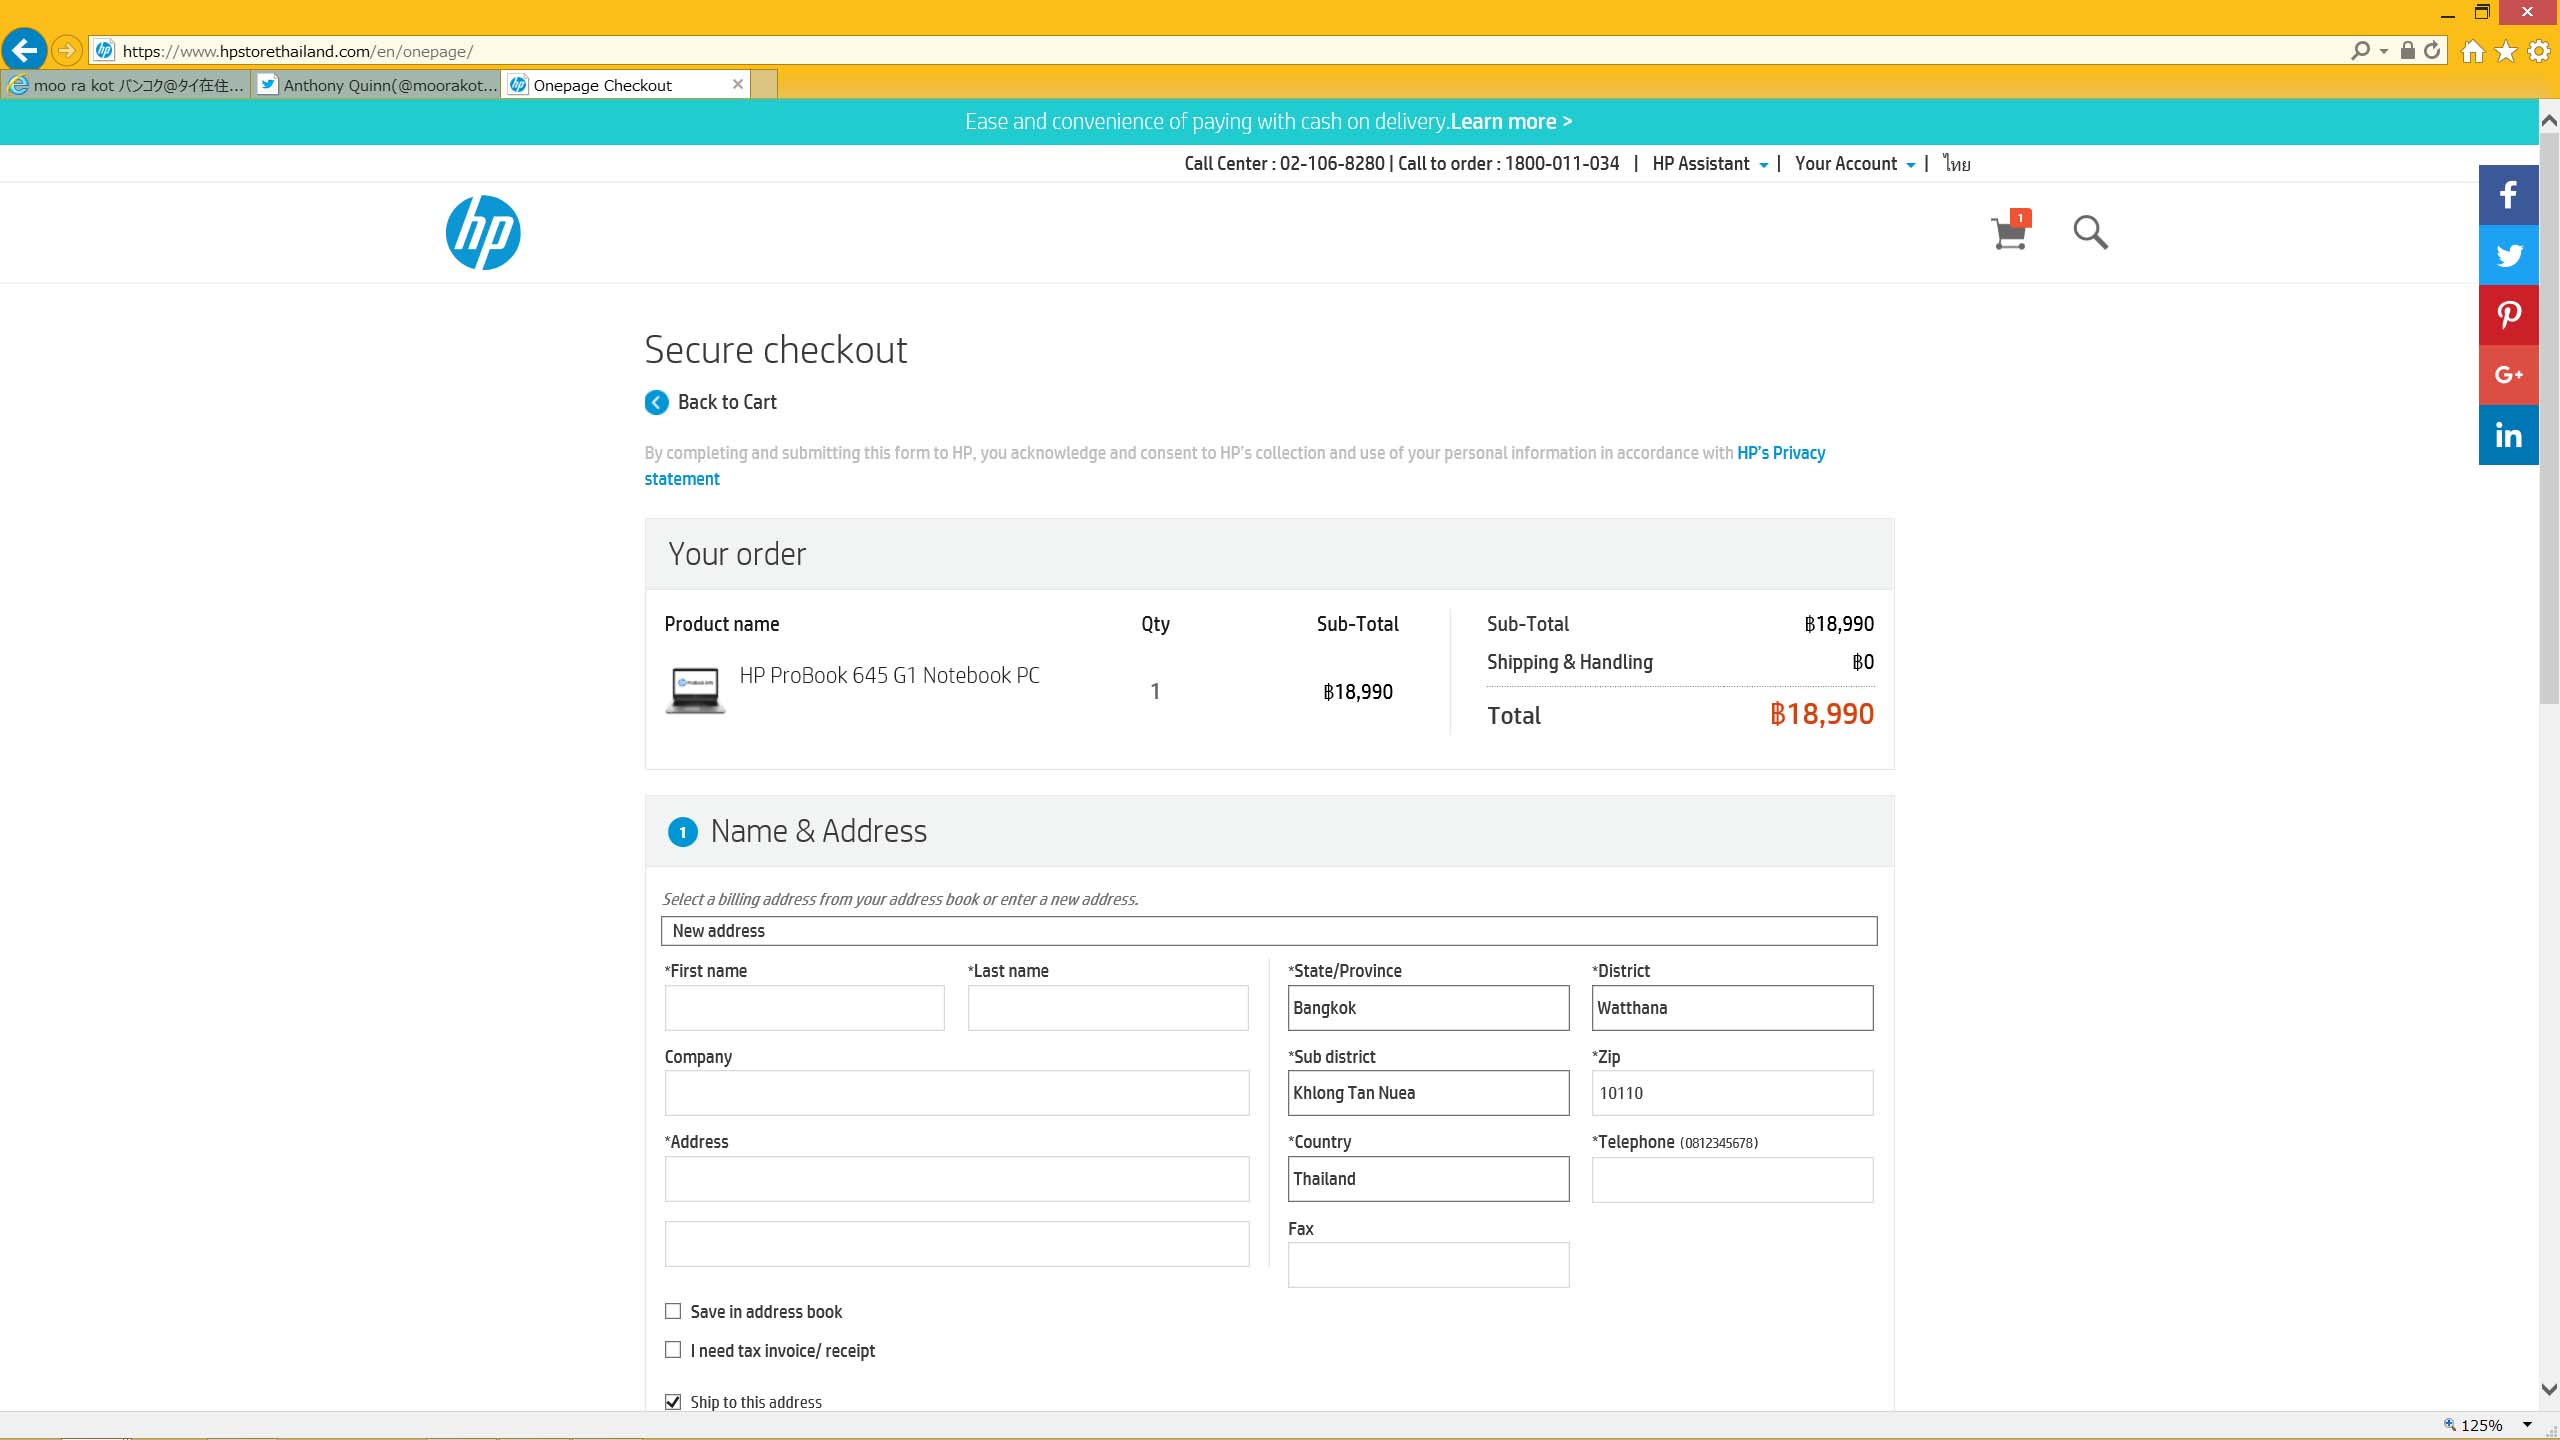Share on Pinterest sidebar icon
This screenshot has height=1440, width=2560.
pyautogui.click(x=2508, y=315)
